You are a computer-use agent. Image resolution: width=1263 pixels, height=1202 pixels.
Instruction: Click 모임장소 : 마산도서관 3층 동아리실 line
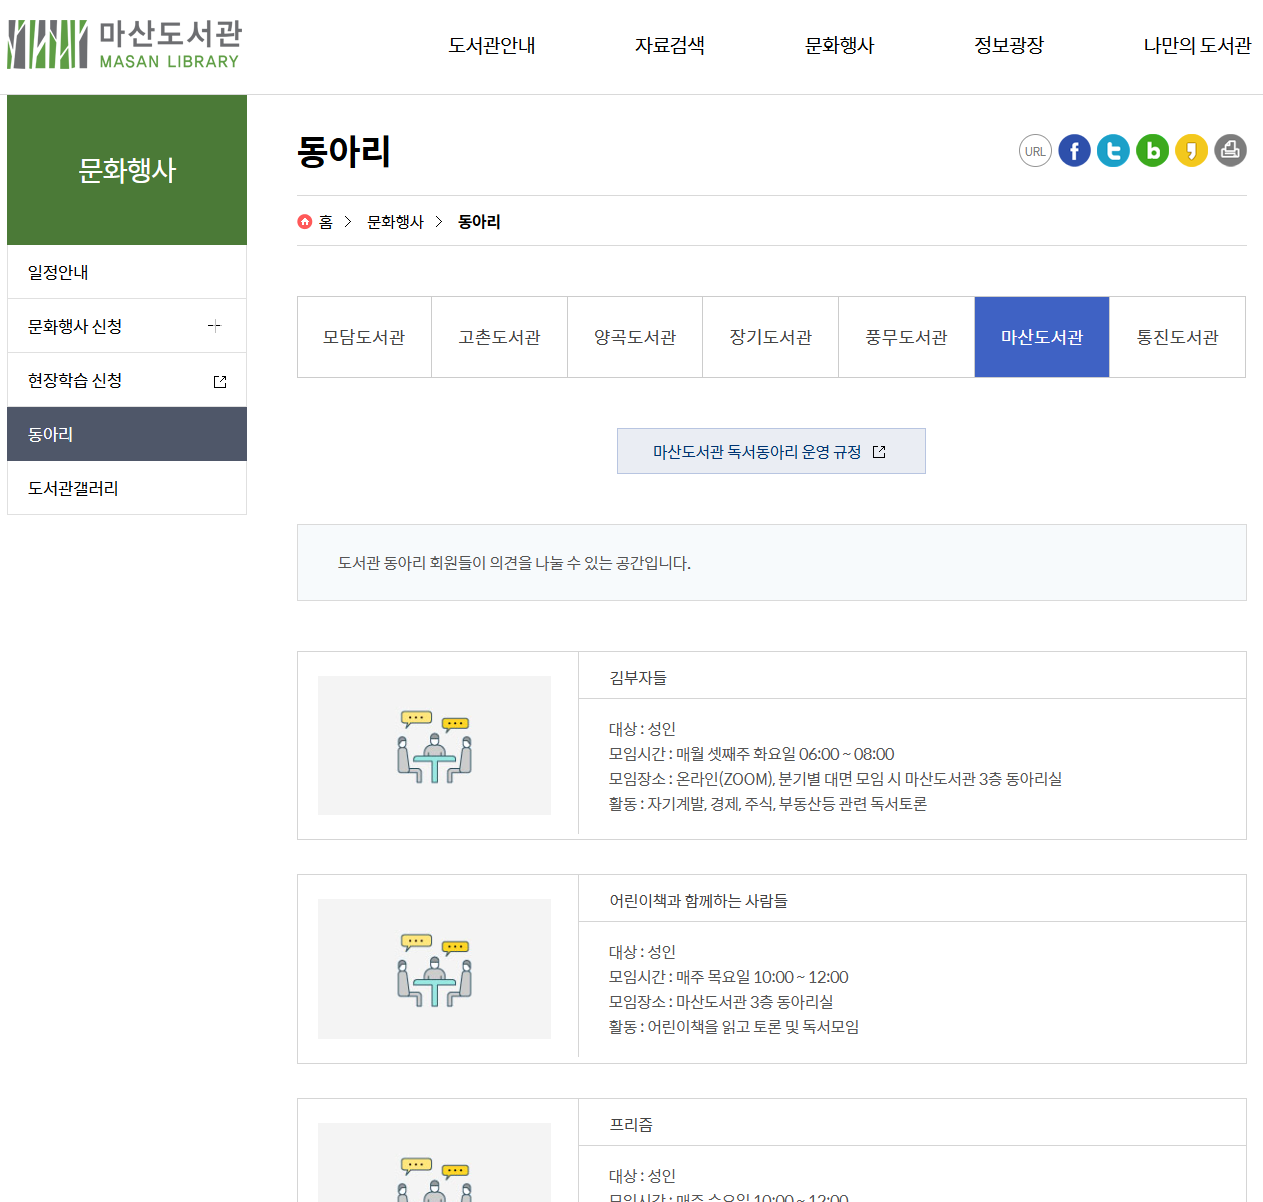pos(721,1002)
